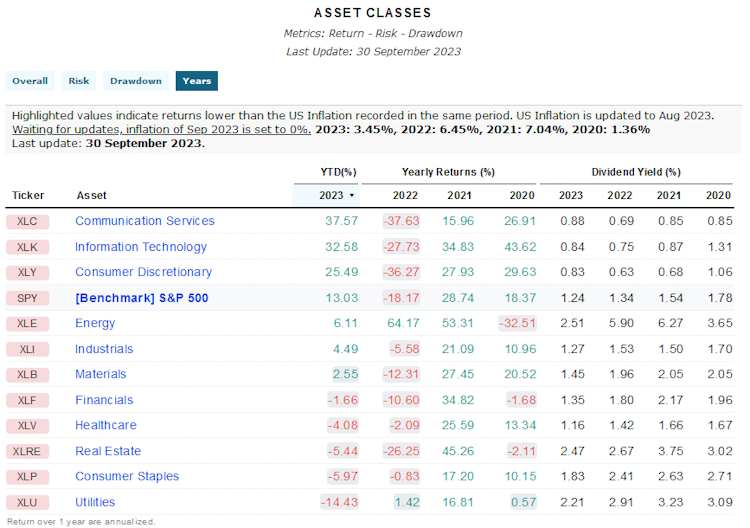Sort by 2022 yearly returns column
This screenshot has height=528, width=750.
click(x=405, y=196)
